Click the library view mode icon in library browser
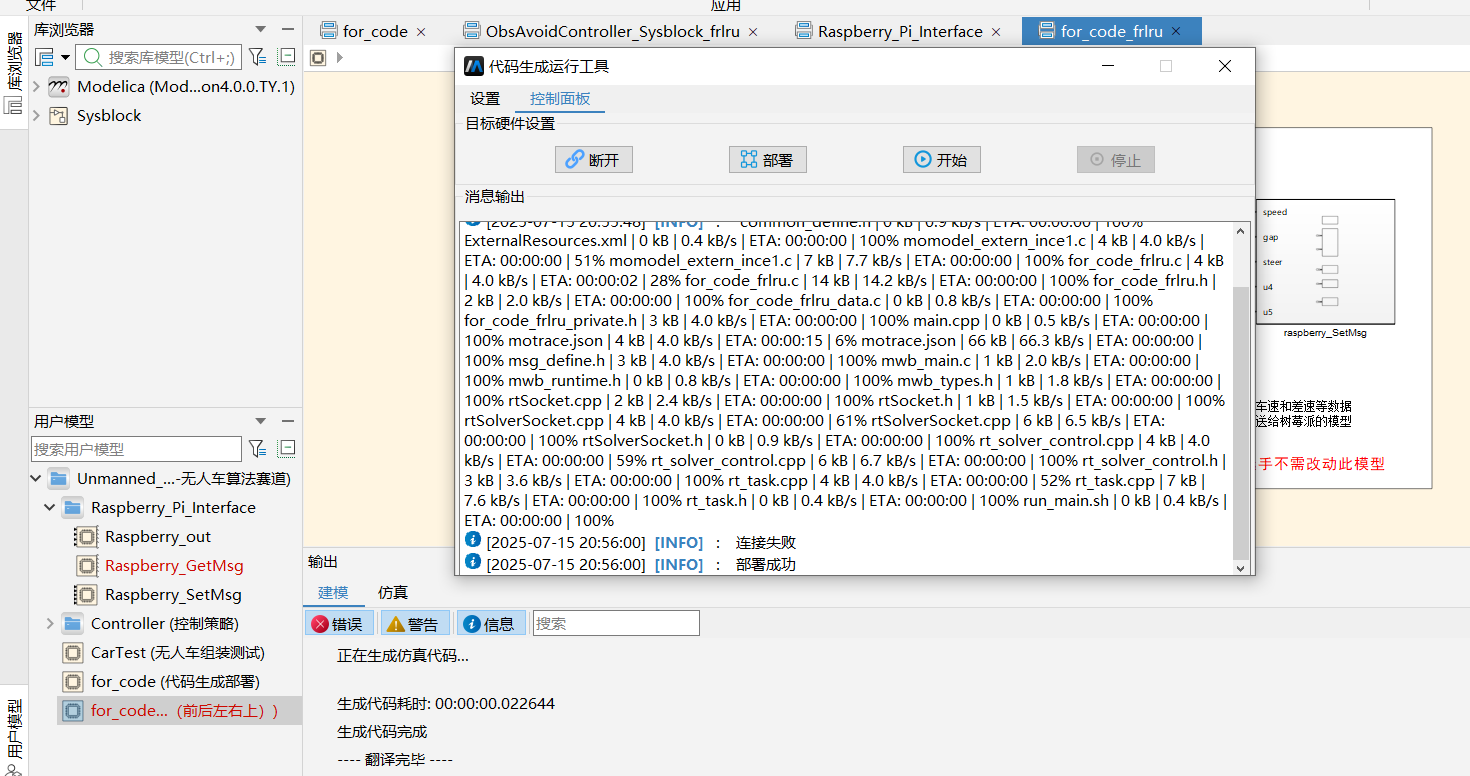The width and height of the screenshot is (1470, 776). [45, 57]
